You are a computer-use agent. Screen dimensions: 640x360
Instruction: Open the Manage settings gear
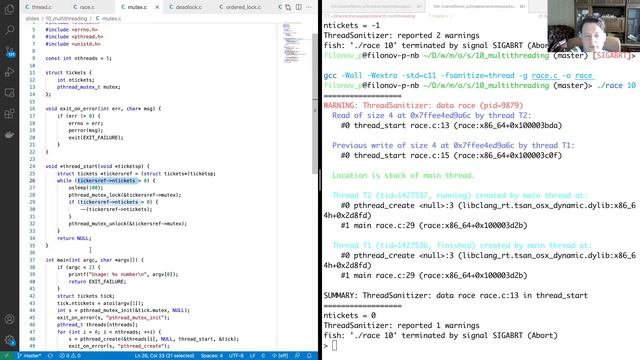click(9, 340)
